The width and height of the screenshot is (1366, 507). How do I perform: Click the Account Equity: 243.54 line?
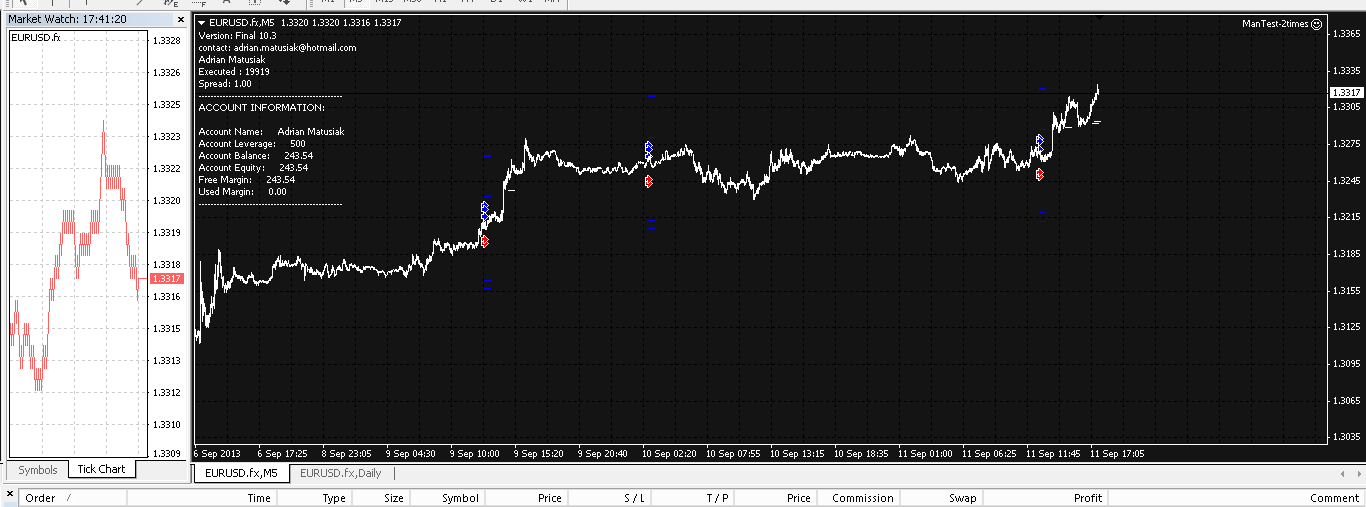(253, 167)
